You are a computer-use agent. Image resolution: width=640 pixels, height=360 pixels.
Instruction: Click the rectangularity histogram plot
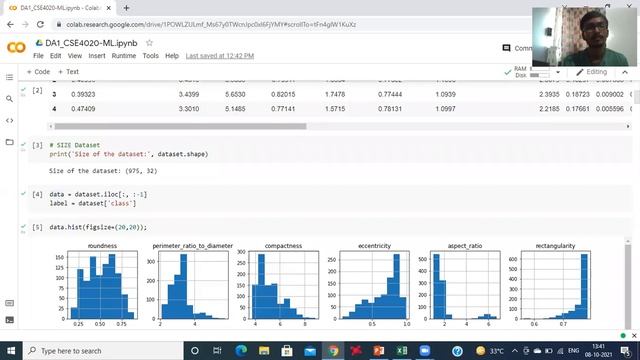click(556, 285)
